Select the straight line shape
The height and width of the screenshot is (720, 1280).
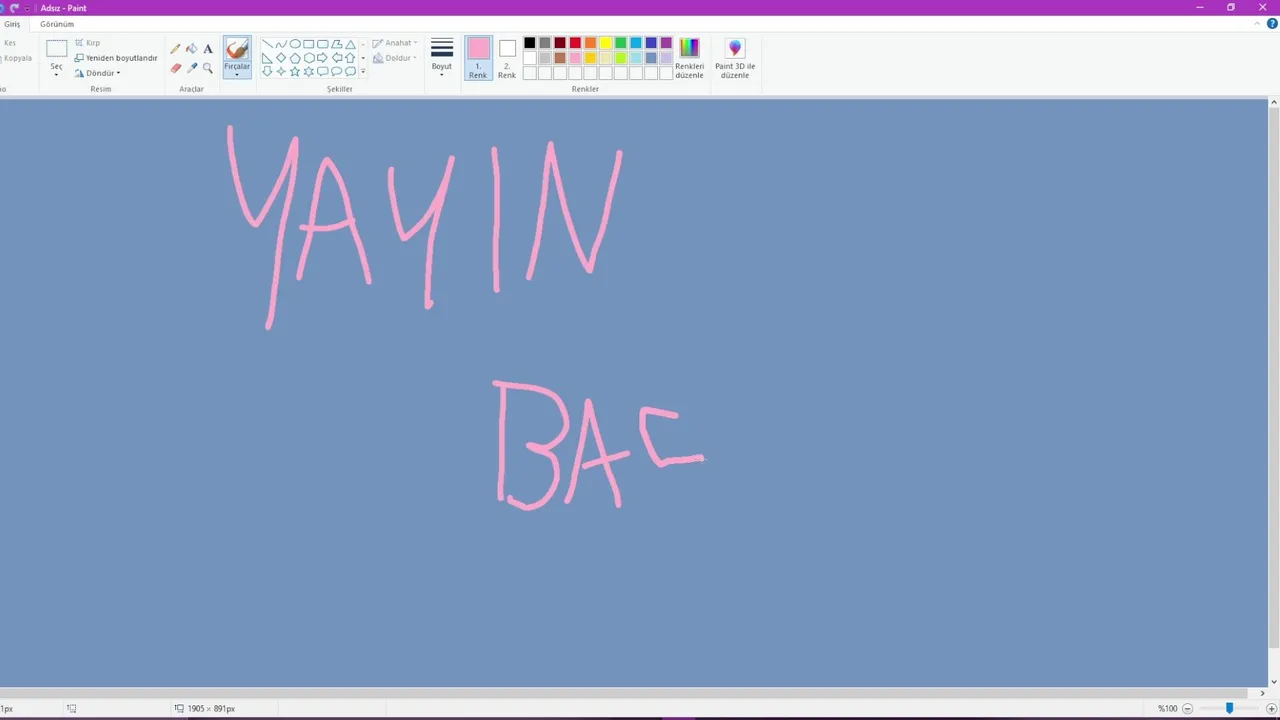coord(267,44)
